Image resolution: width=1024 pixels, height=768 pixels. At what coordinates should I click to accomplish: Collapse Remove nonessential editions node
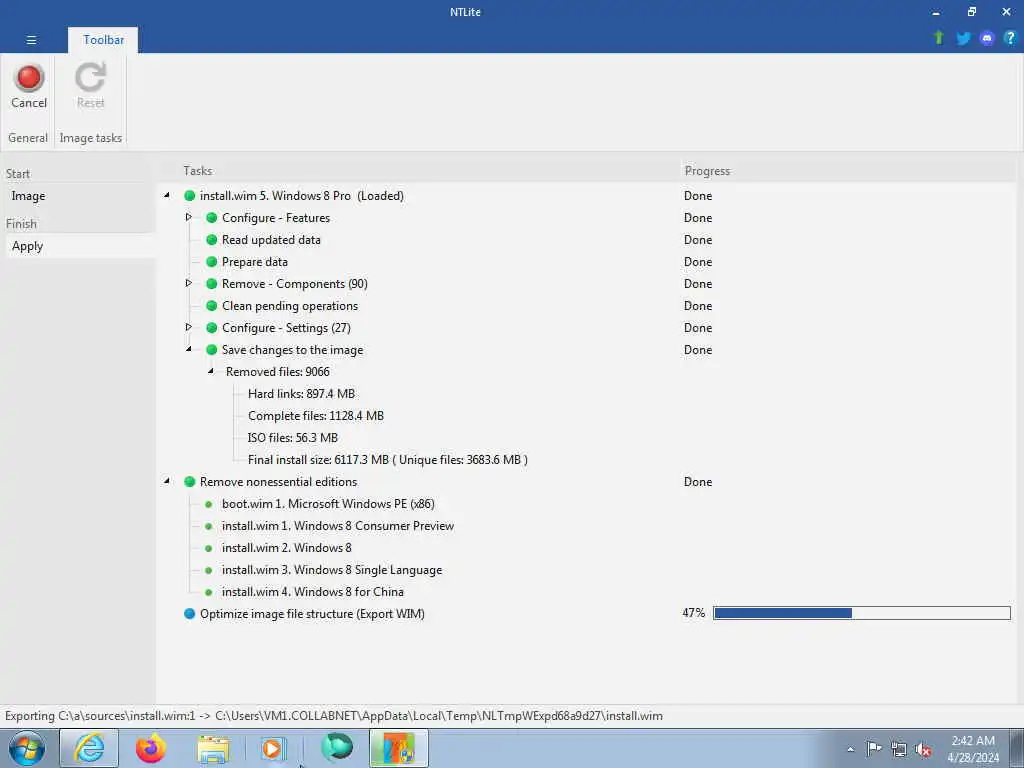click(167, 481)
